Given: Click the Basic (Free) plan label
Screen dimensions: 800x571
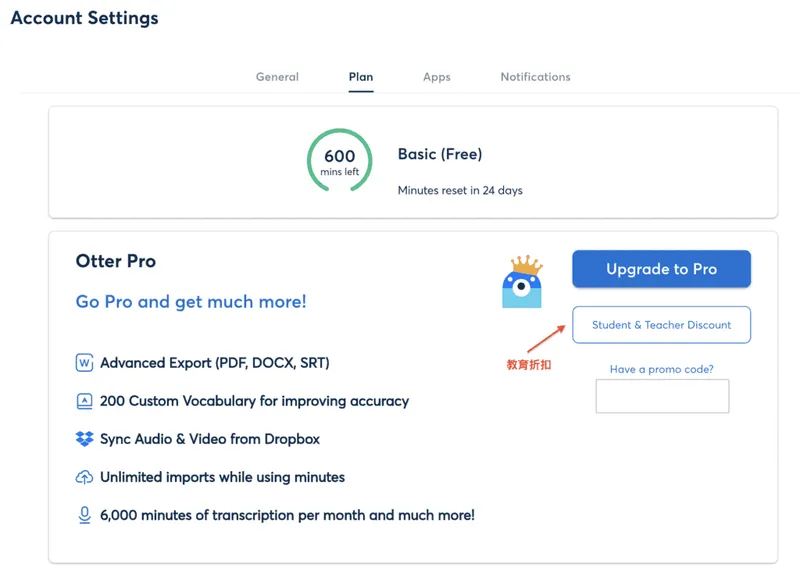Looking at the screenshot, I should coord(439,154).
